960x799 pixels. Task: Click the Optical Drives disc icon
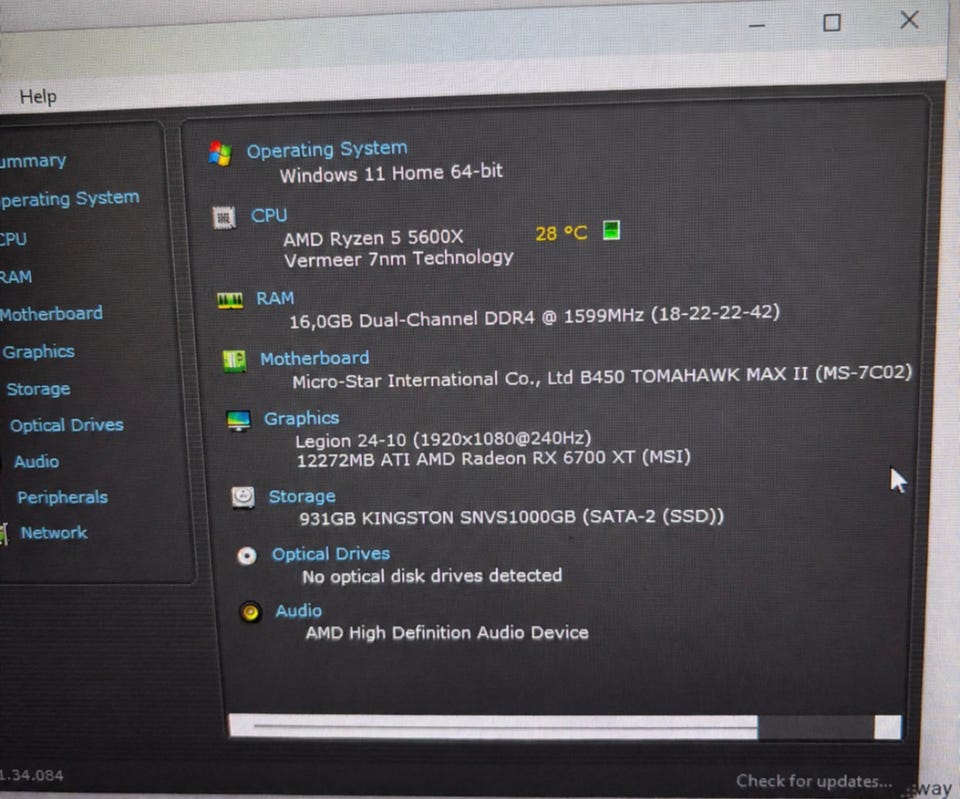247,555
